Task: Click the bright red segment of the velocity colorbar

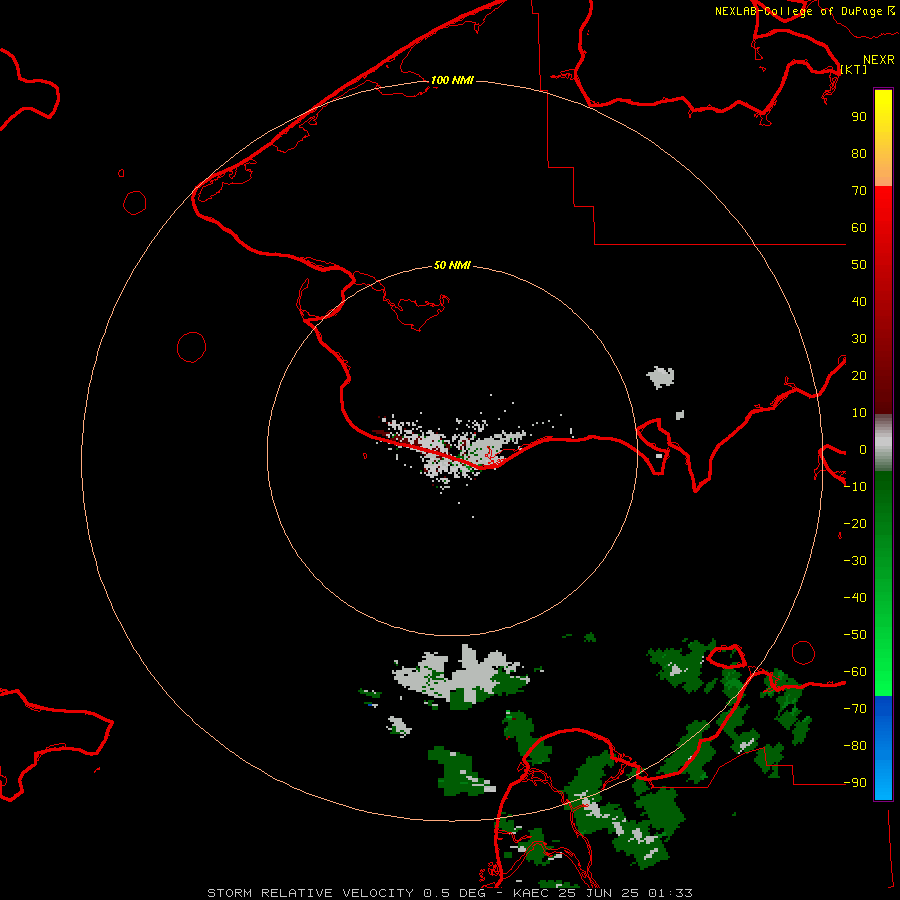Action: click(x=883, y=298)
